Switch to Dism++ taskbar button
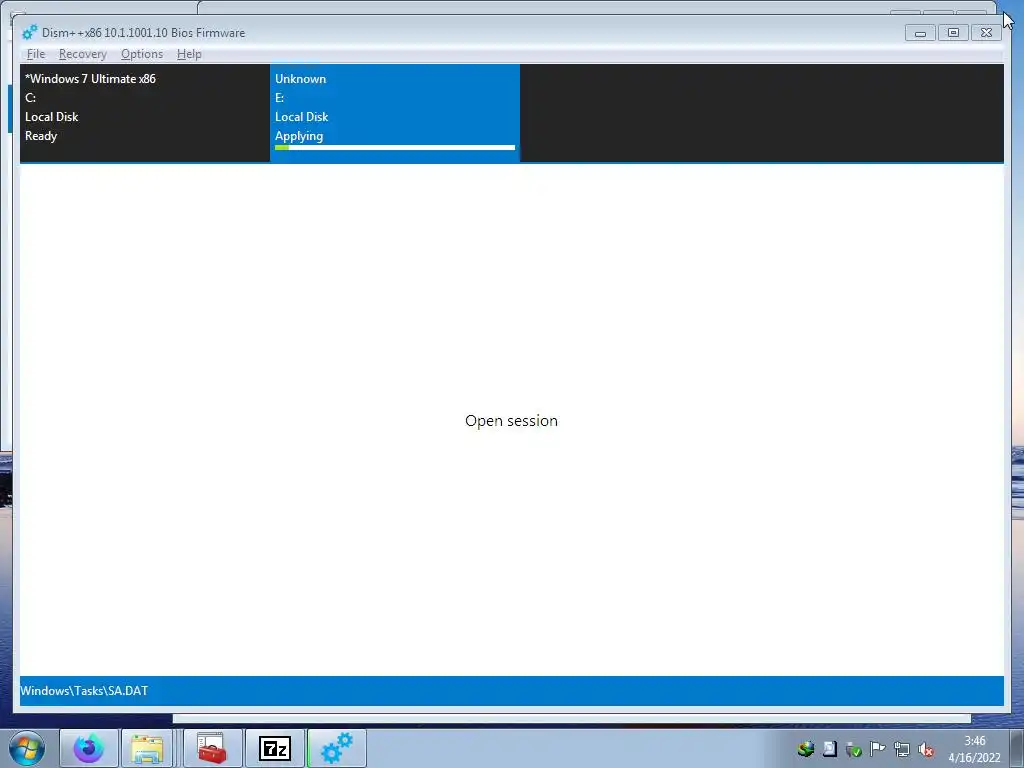Viewport: 1024px width, 768px height. tap(337, 748)
